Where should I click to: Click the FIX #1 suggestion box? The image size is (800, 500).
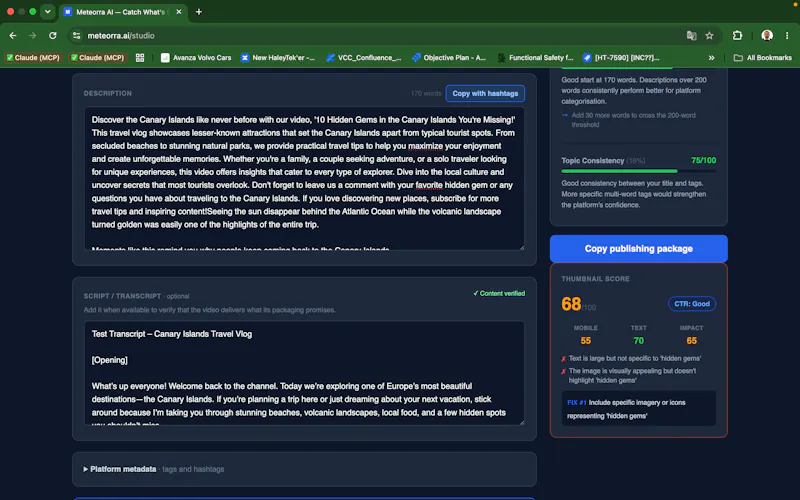click(x=638, y=409)
